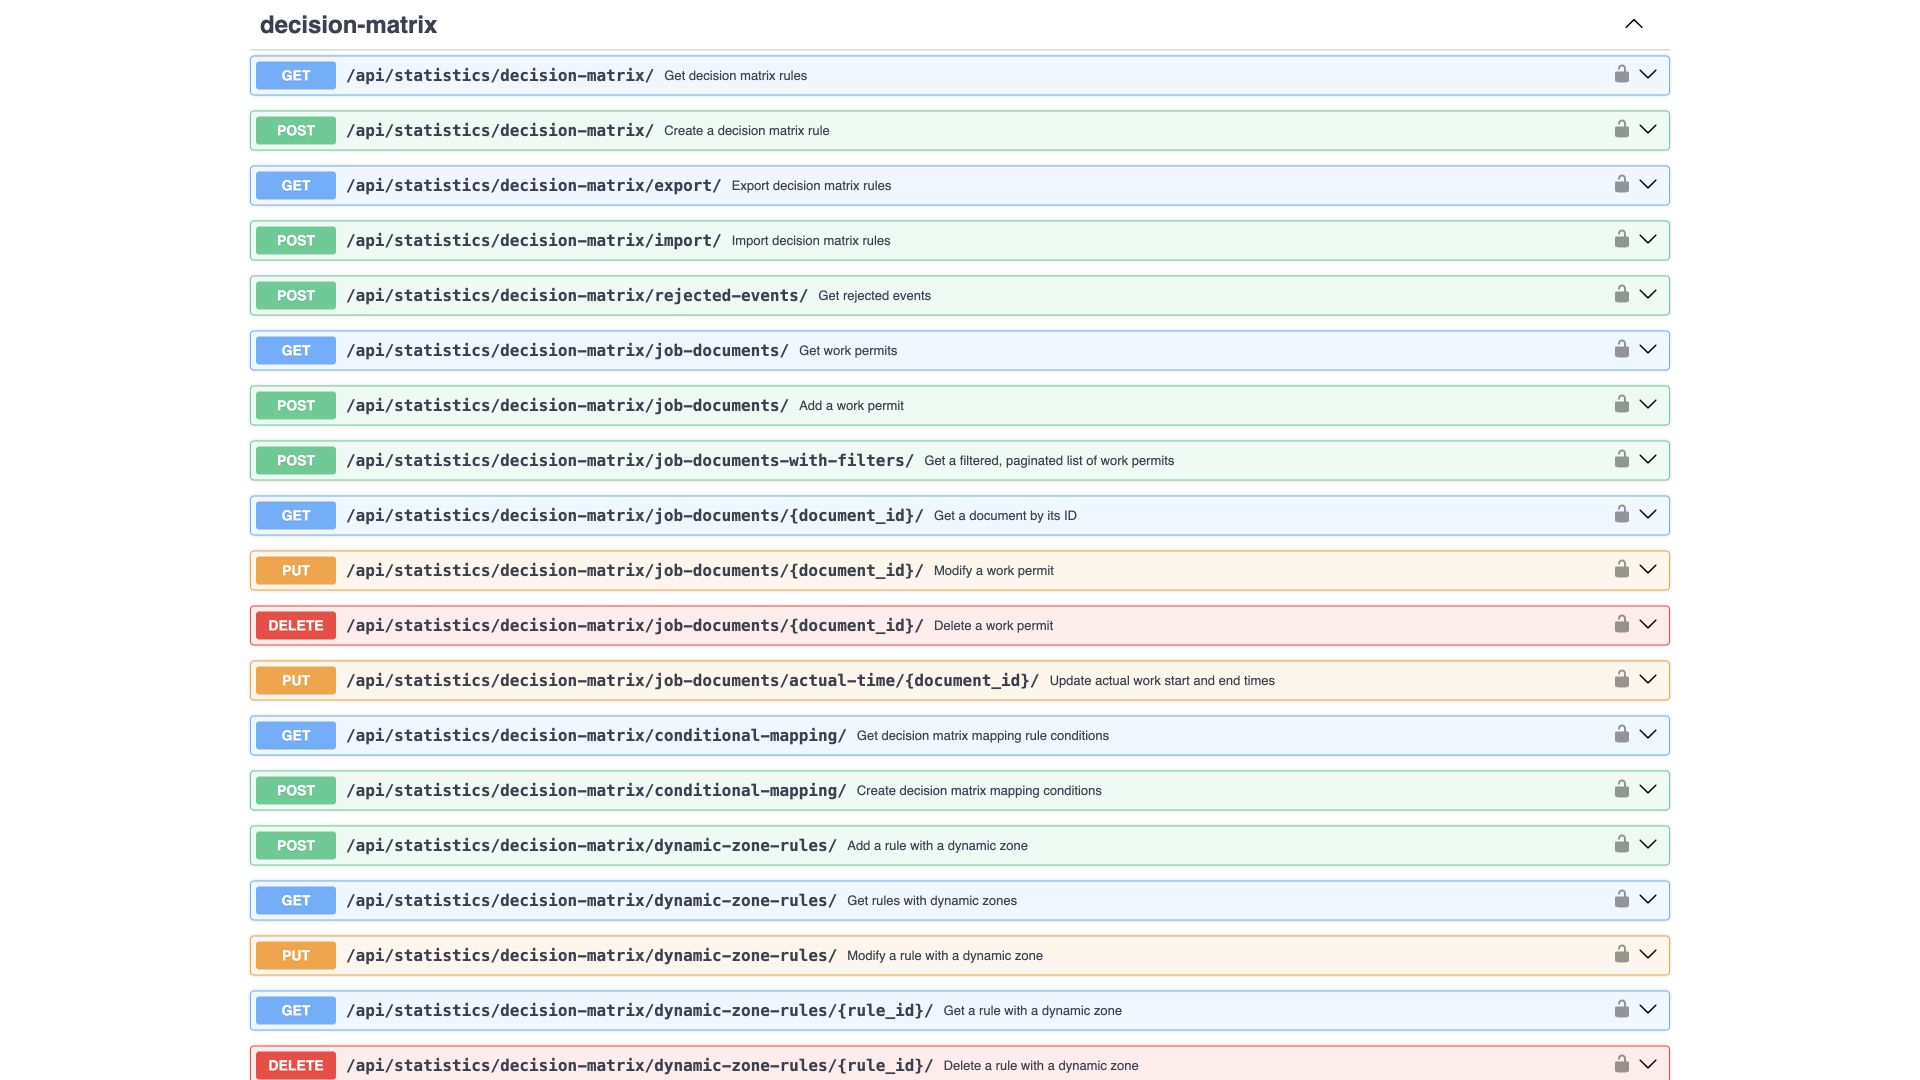Click the POST badge for Import decision matrix rules
1920x1080 pixels.
[296, 240]
